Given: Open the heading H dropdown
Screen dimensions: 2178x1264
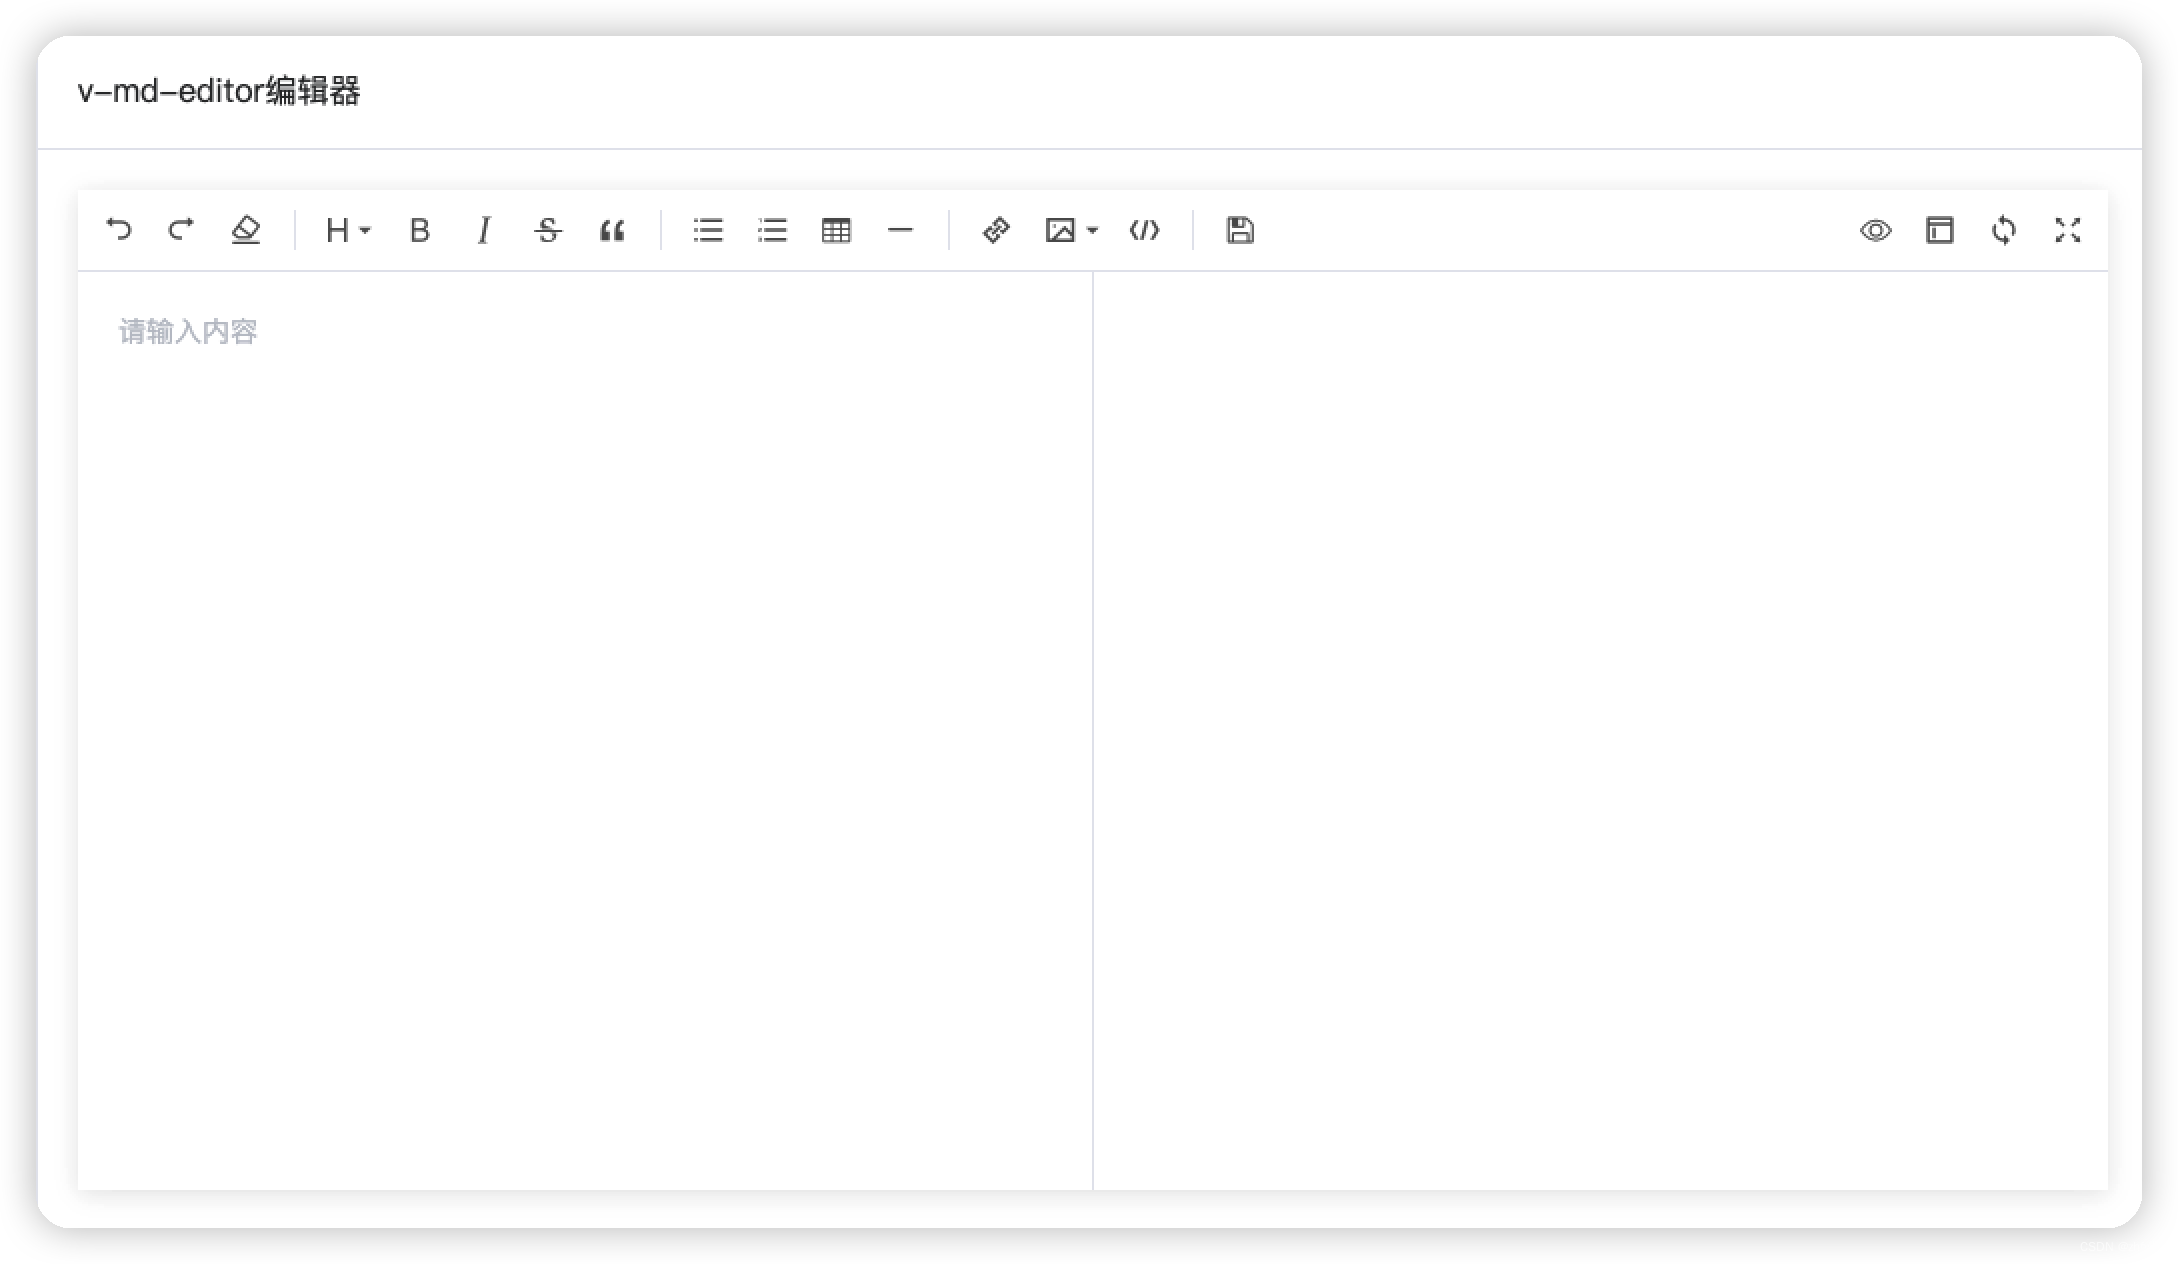Looking at the screenshot, I should [x=348, y=230].
